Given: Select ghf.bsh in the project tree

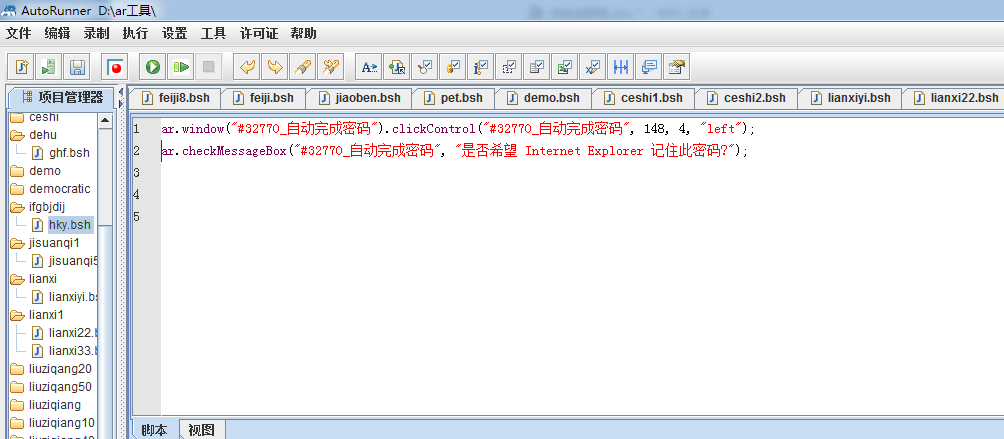Looking at the screenshot, I should (69, 153).
